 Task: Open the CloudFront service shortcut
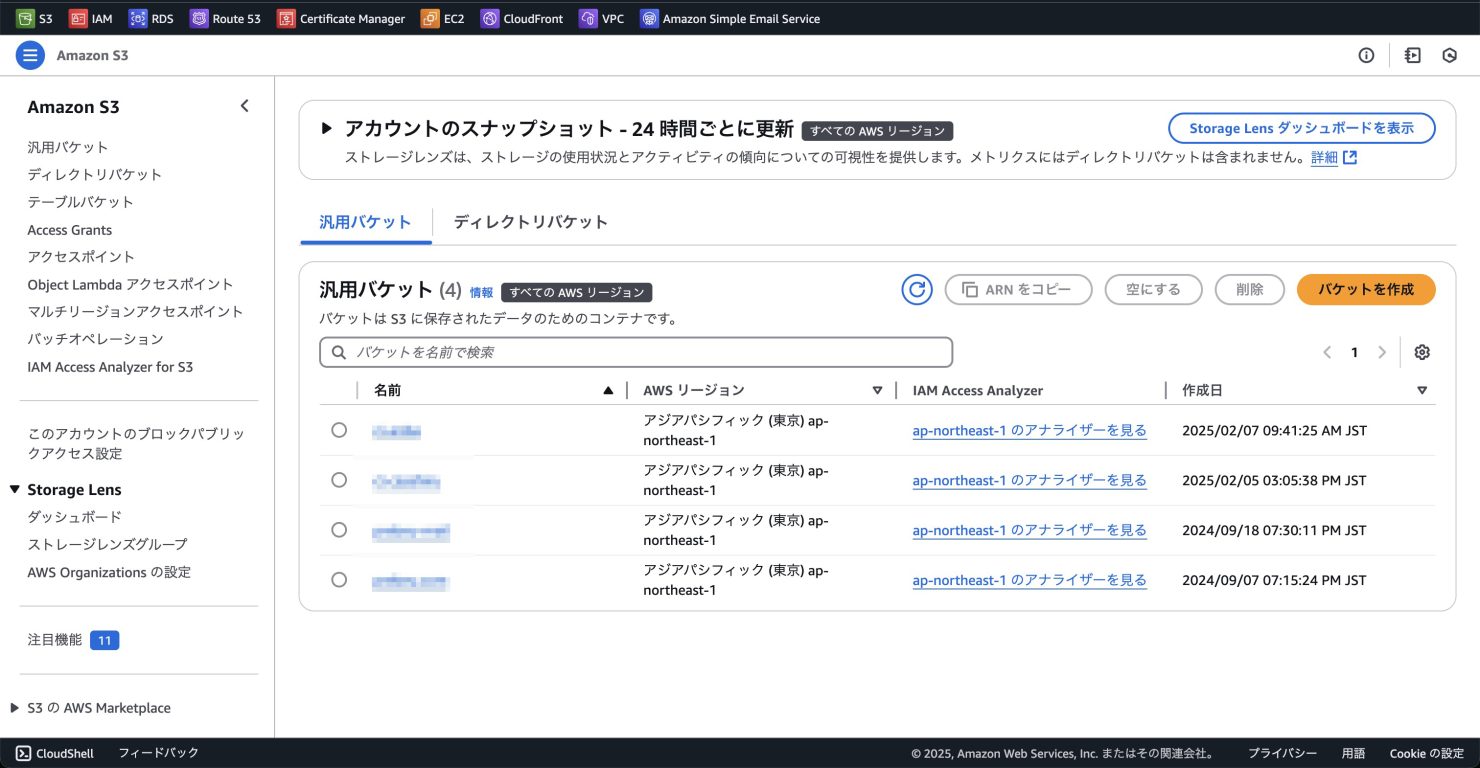pyautogui.click(x=489, y=18)
